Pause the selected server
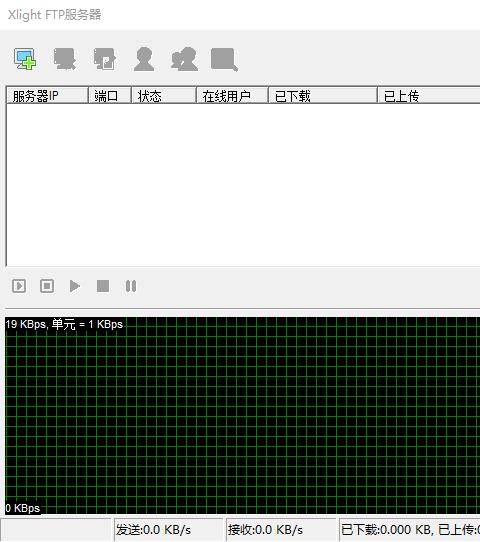Viewport: 480px width, 542px height. click(131, 286)
